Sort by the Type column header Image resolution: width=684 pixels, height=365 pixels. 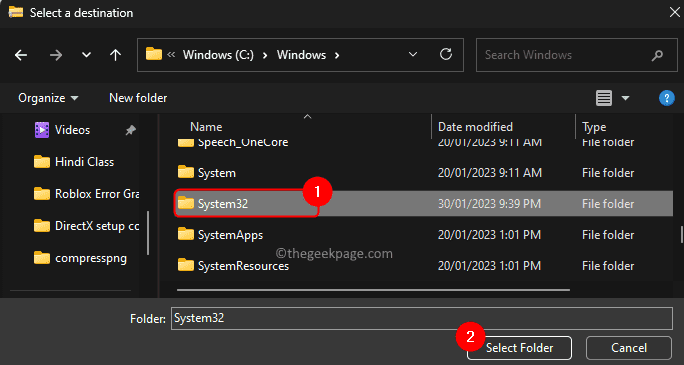594,127
